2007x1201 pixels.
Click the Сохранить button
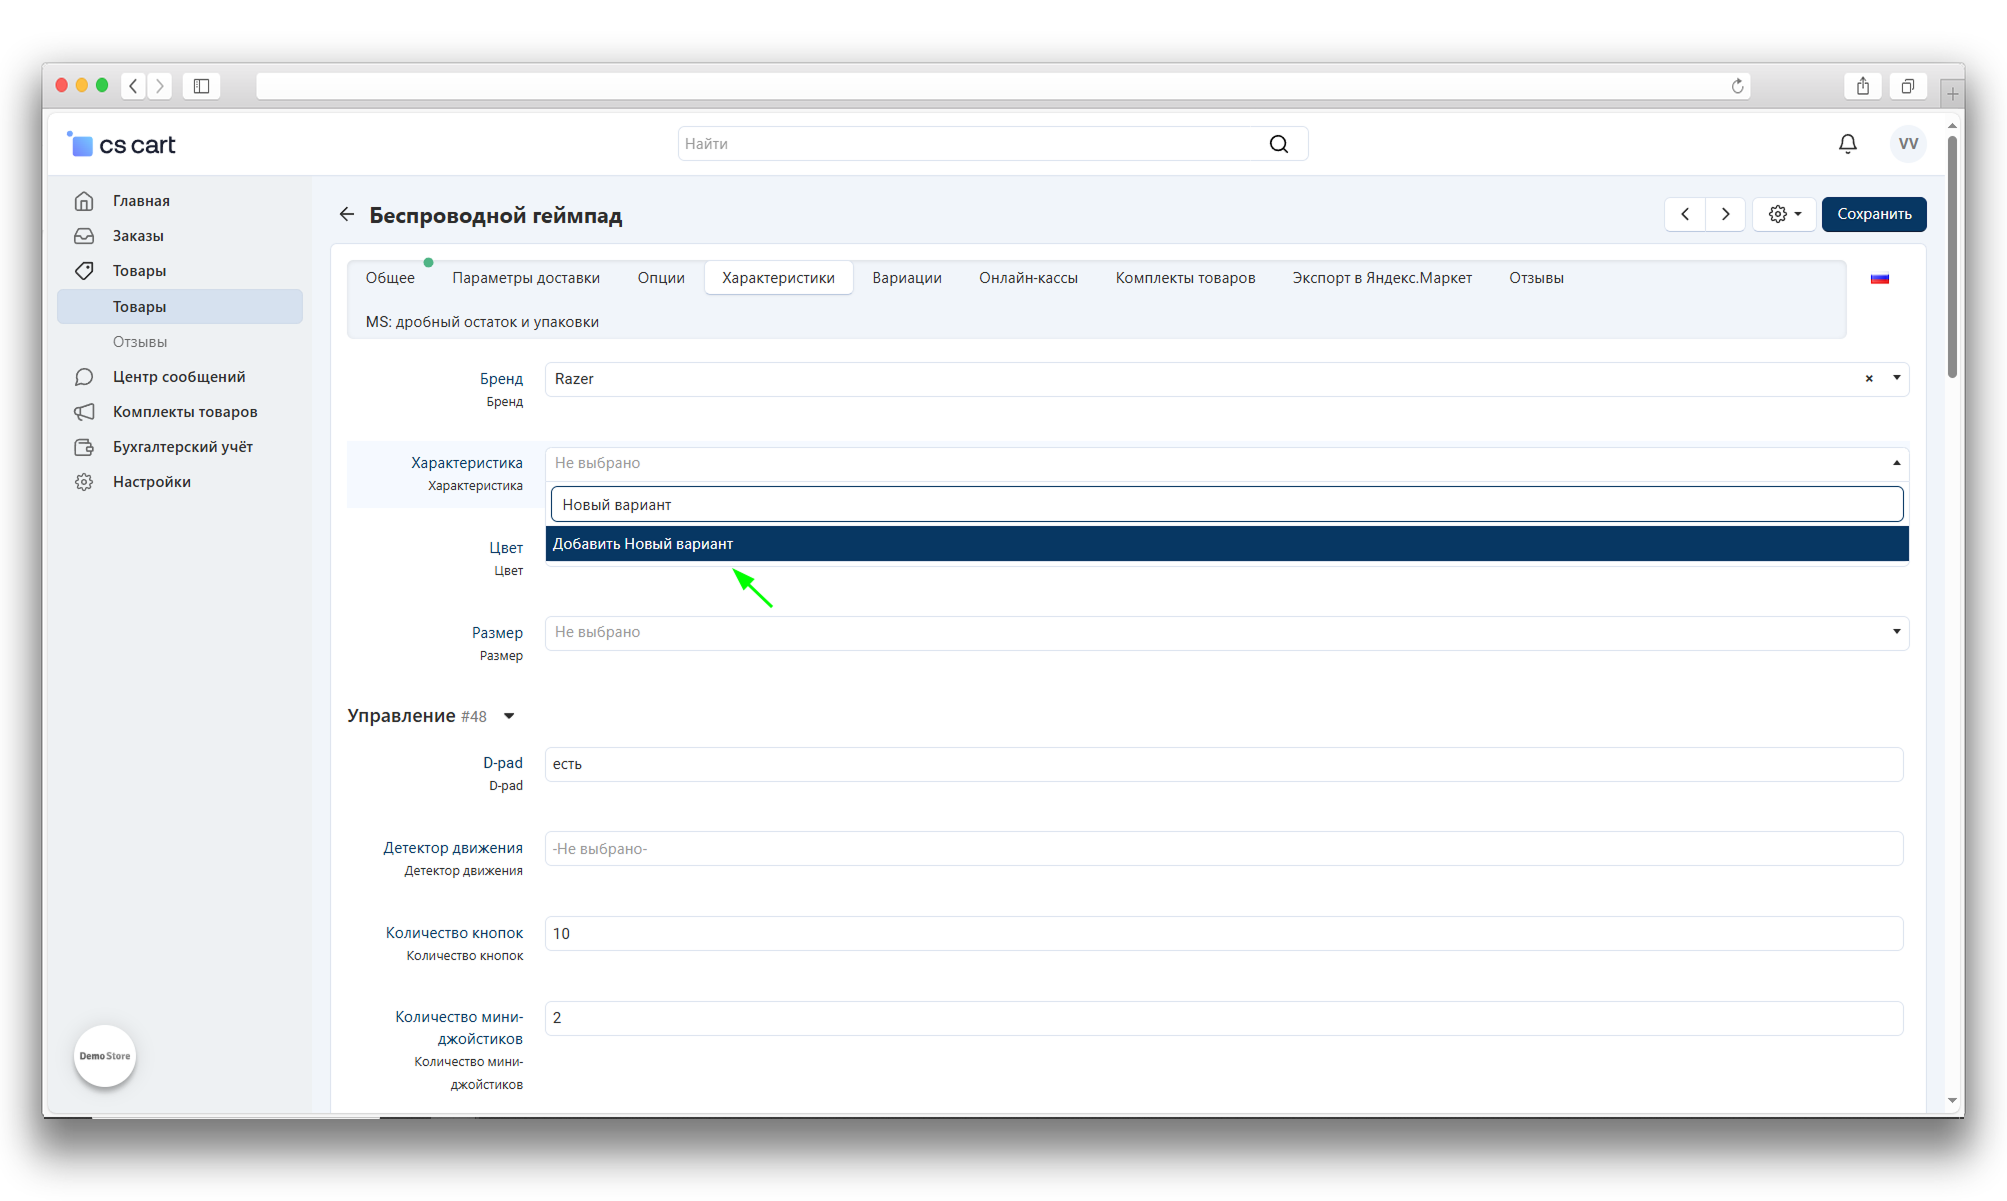coord(1873,214)
